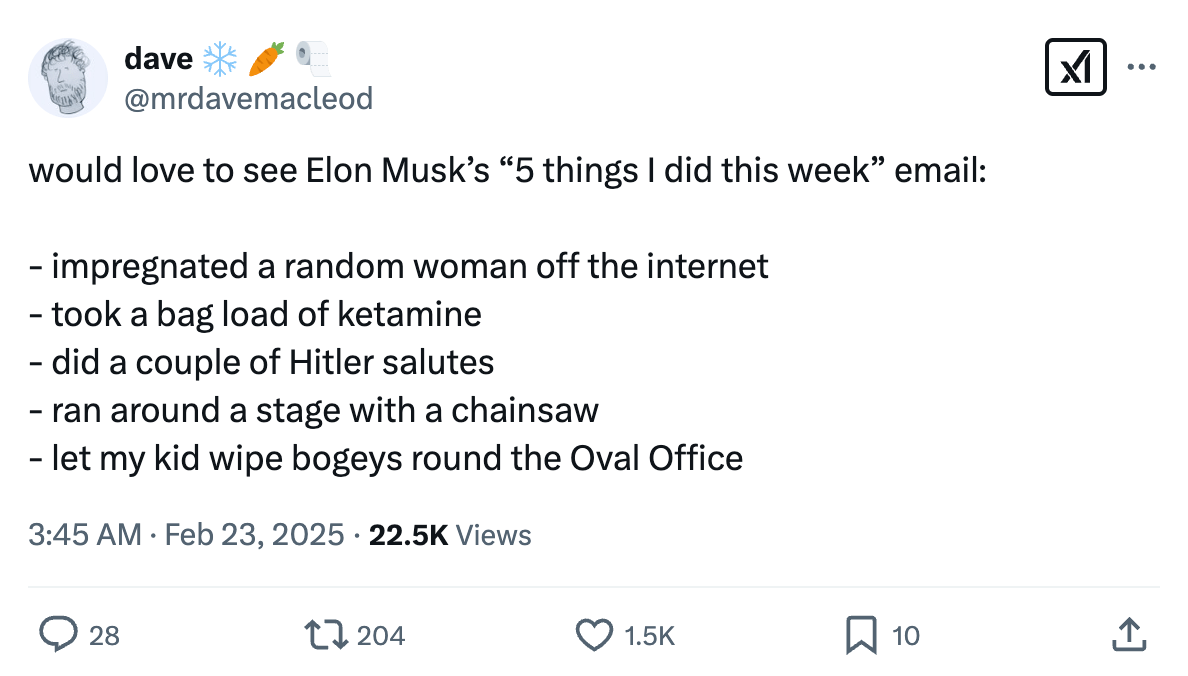Bookmark this post using the bookmark icon

click(862, 634)
